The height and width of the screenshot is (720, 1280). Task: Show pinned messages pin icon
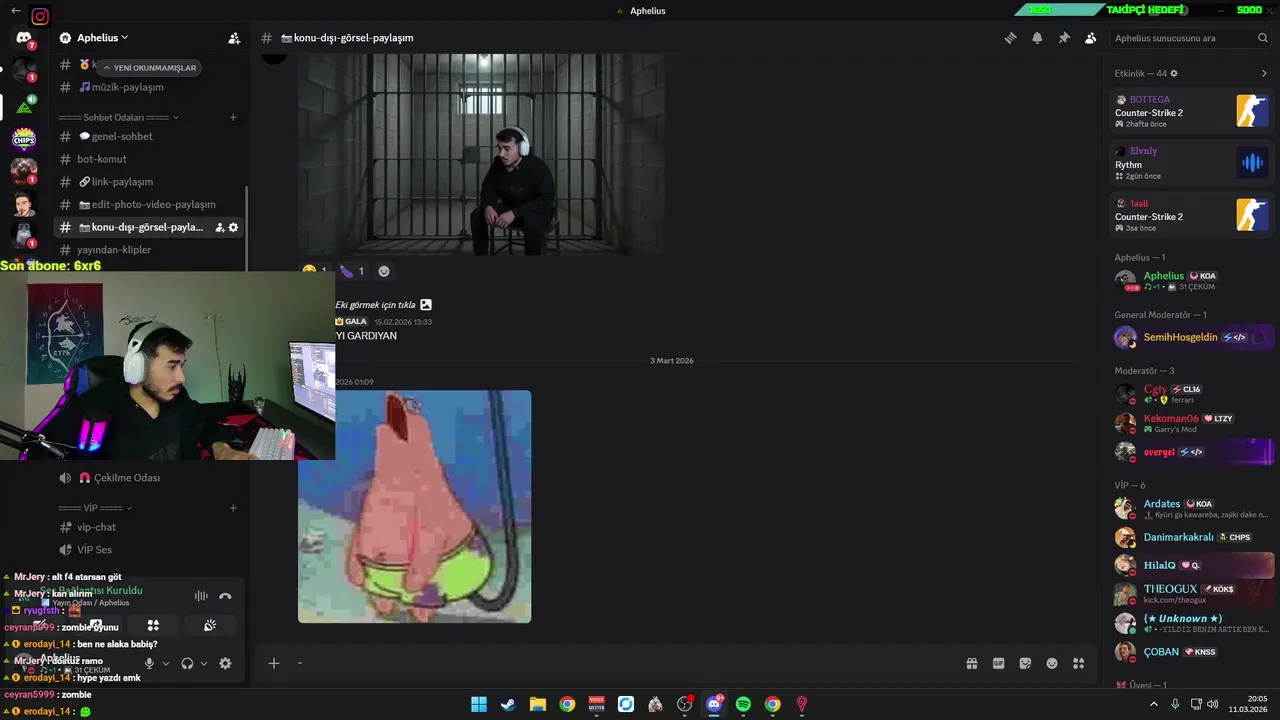click(1064, 38)
